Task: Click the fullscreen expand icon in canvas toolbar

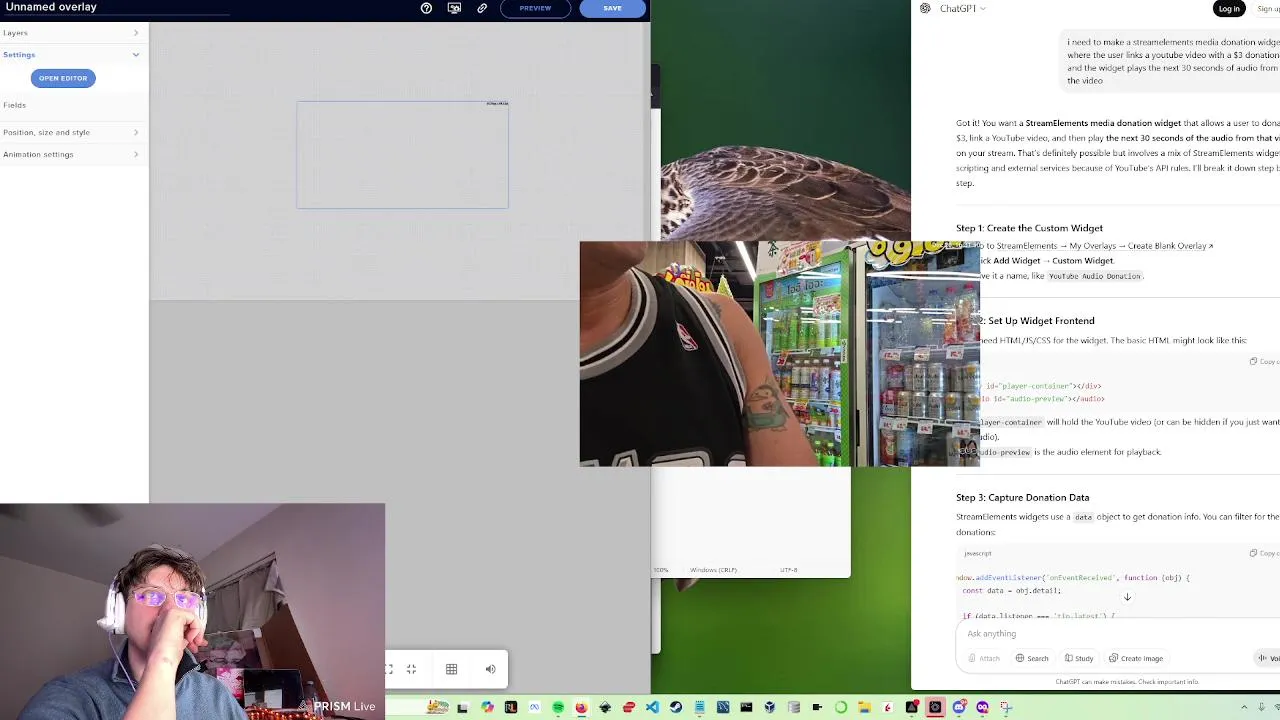Action: tap(389, 669)
